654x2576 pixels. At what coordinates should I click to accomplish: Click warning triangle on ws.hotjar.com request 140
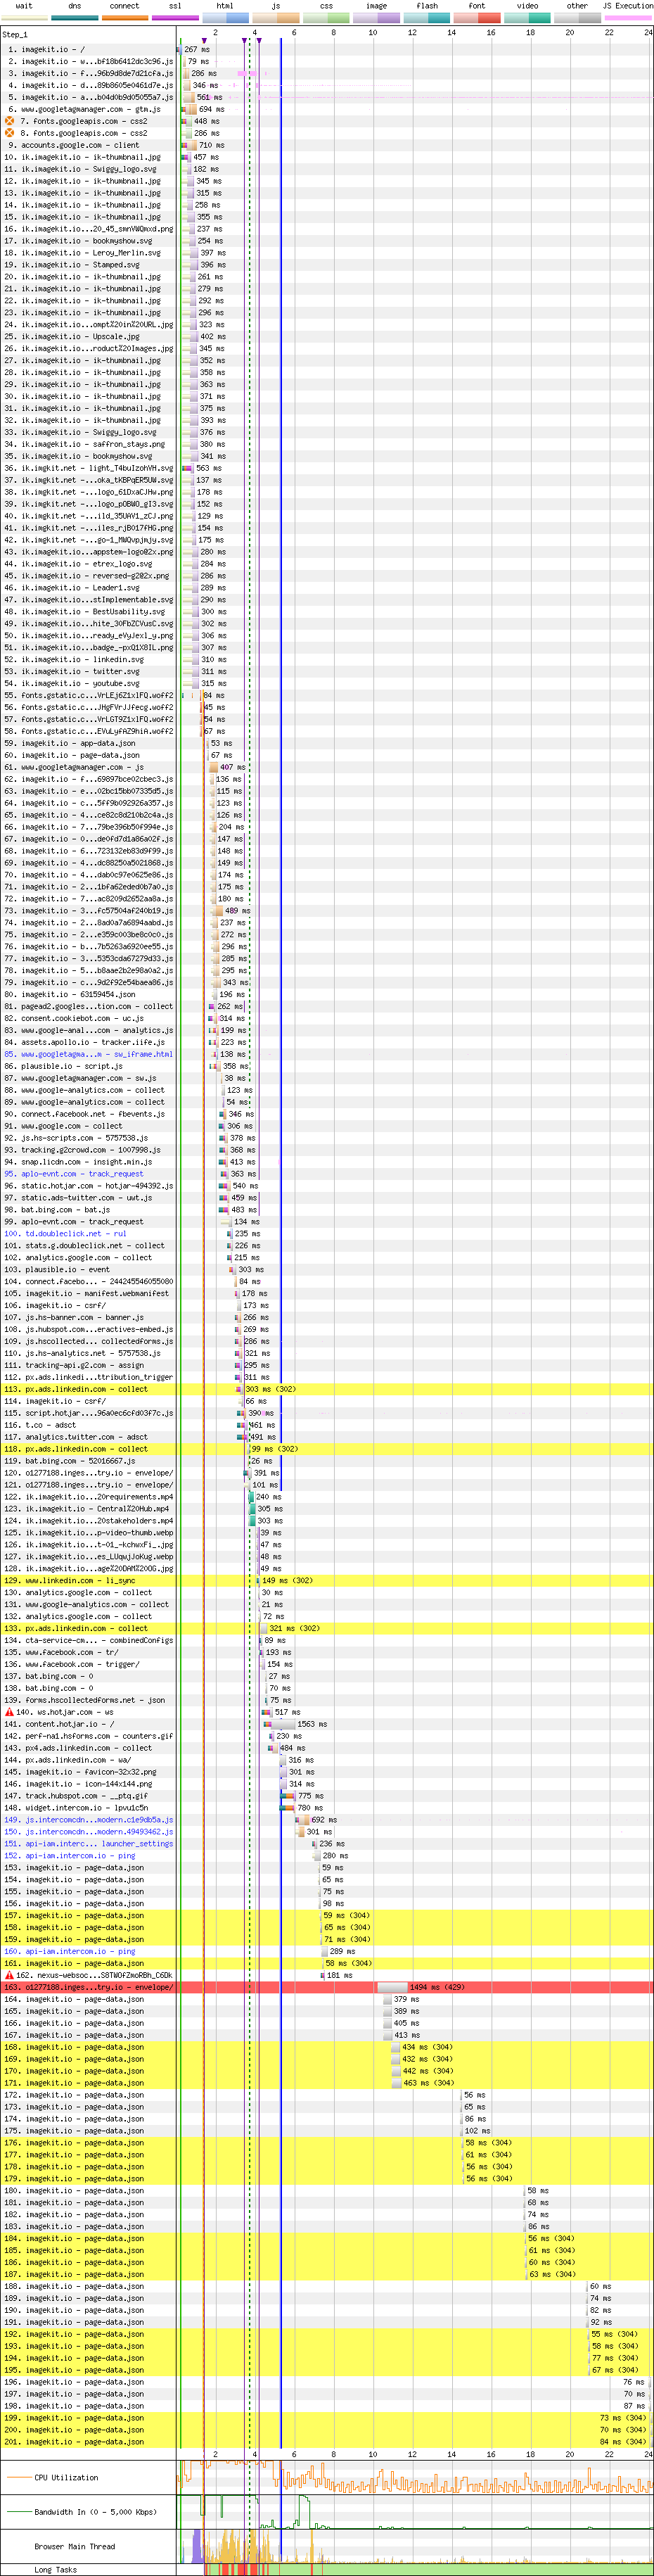(10, 1712)
